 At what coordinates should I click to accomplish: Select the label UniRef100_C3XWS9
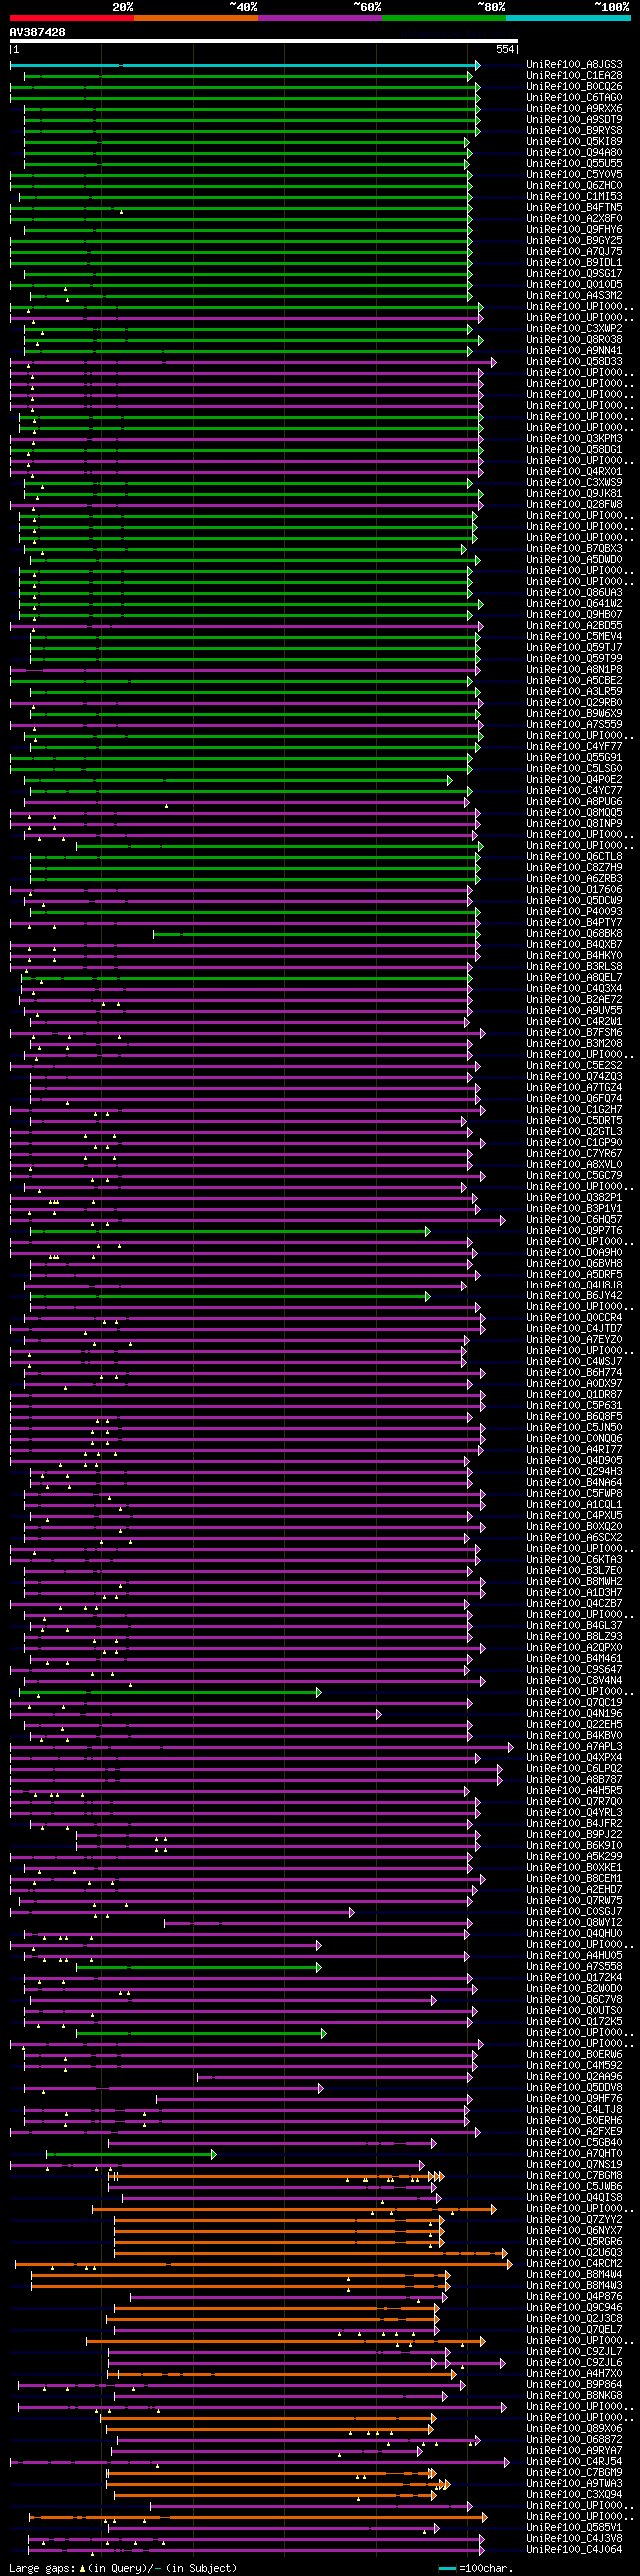pos(574,483)
